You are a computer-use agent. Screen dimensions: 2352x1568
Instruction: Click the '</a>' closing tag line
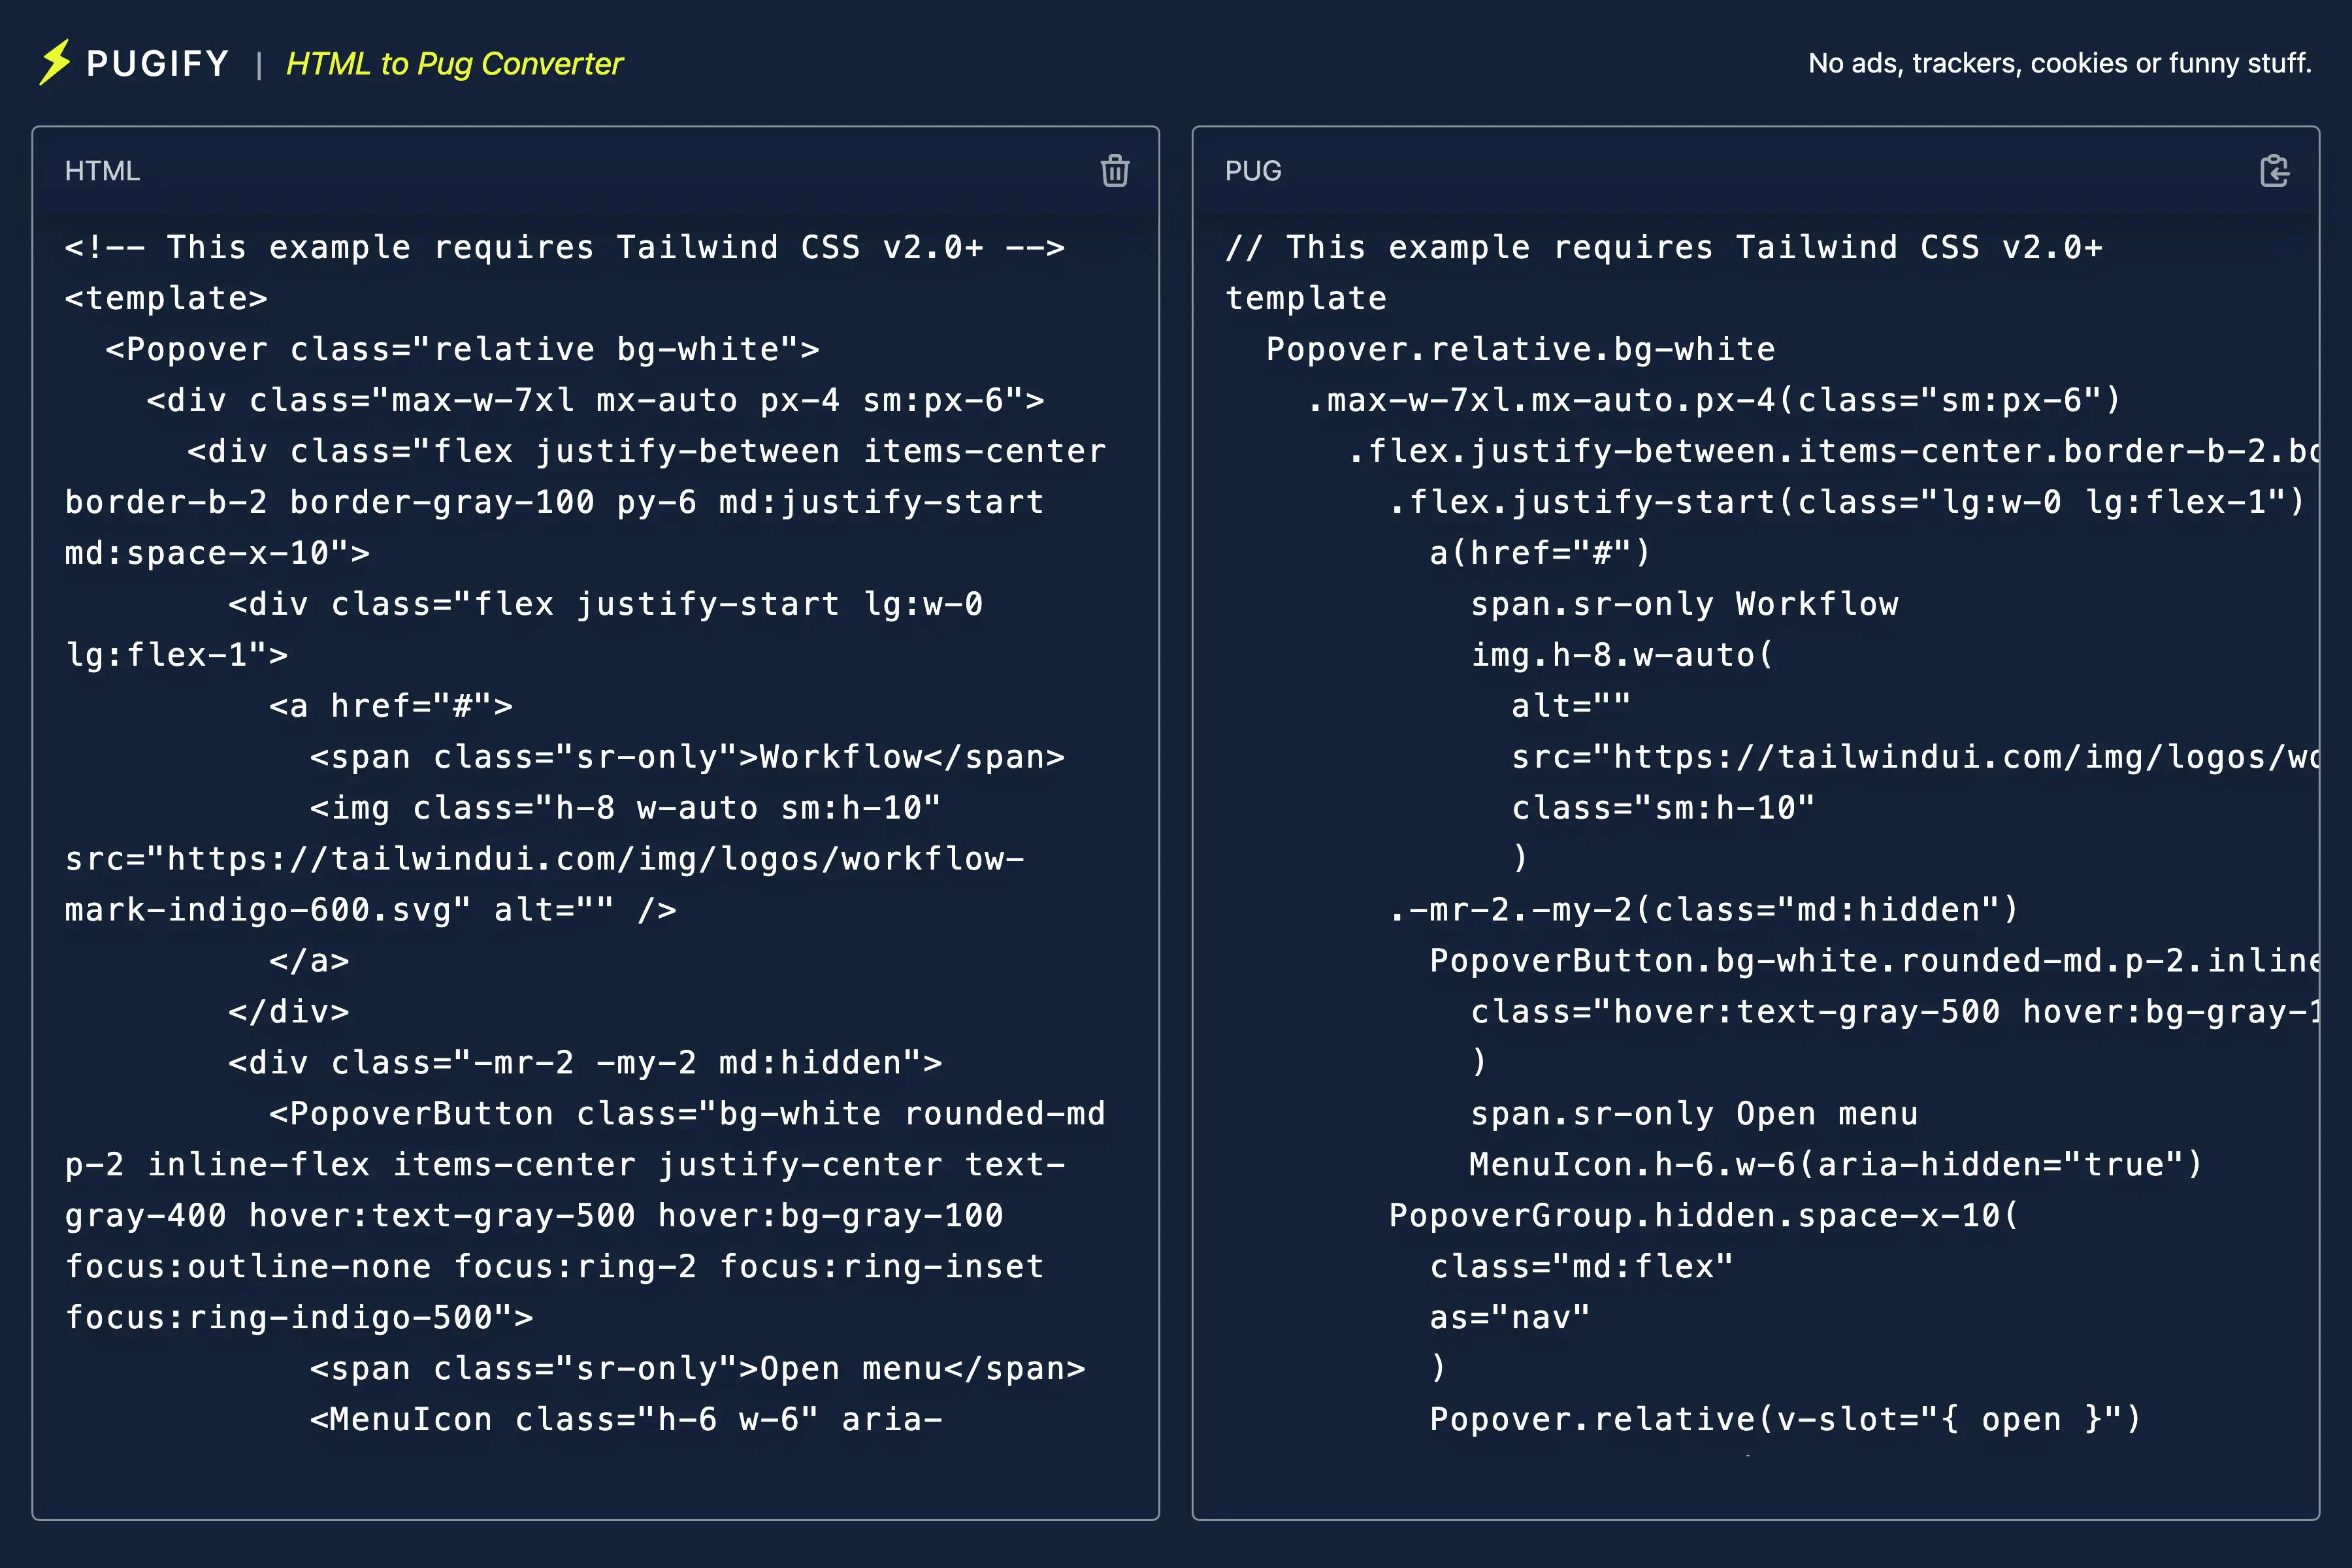pos(309,961)
